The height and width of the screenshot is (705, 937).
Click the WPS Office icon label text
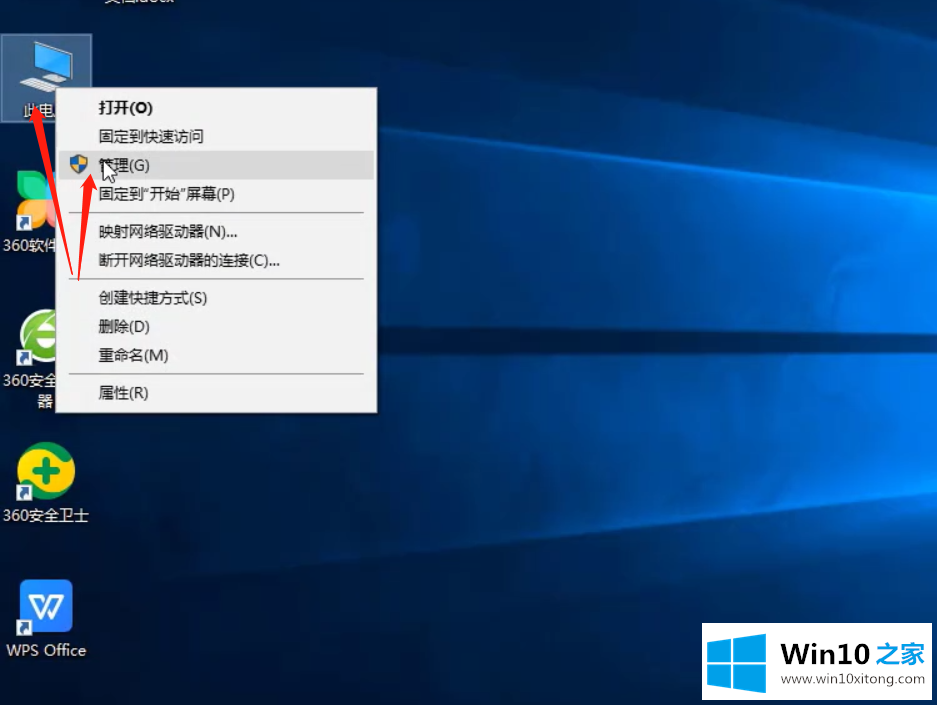pos(46,650)
